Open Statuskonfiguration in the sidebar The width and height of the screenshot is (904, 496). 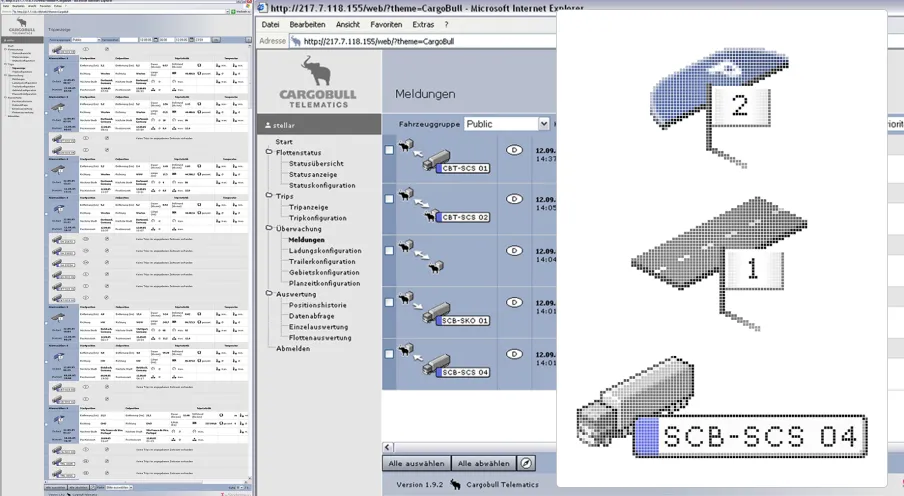[322, 186]
